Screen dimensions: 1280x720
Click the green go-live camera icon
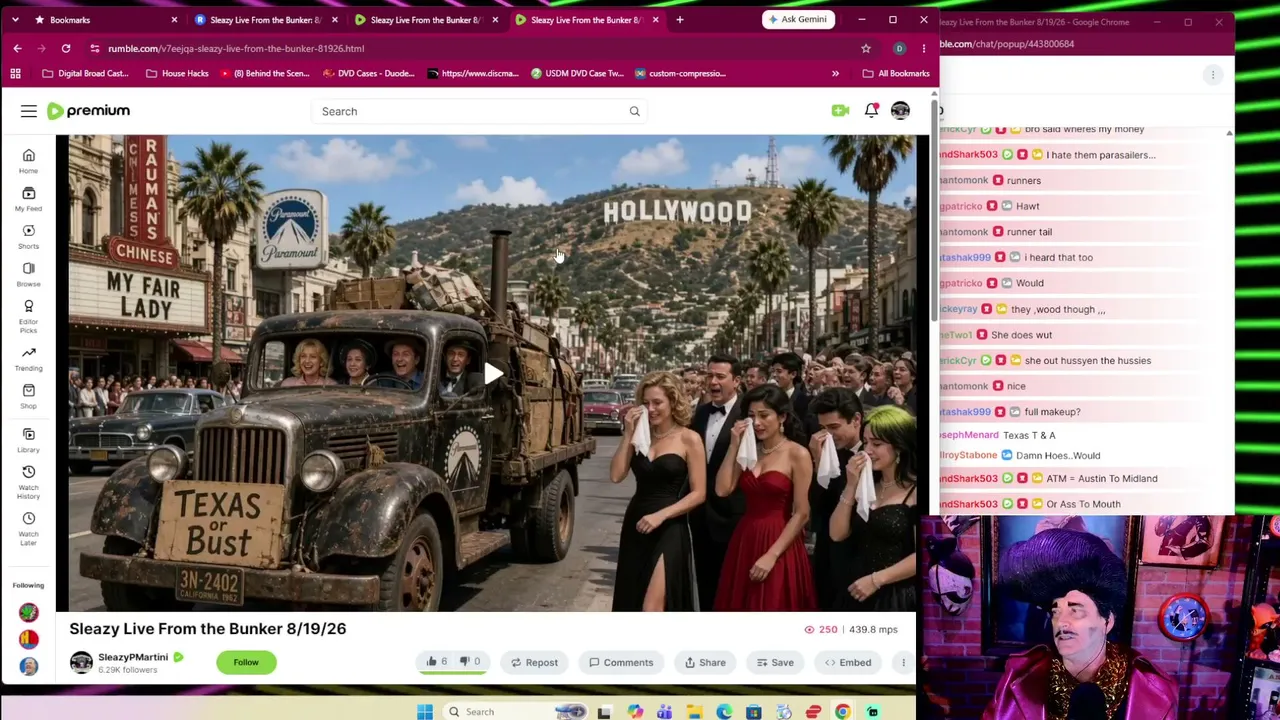[x=840, y=111]
